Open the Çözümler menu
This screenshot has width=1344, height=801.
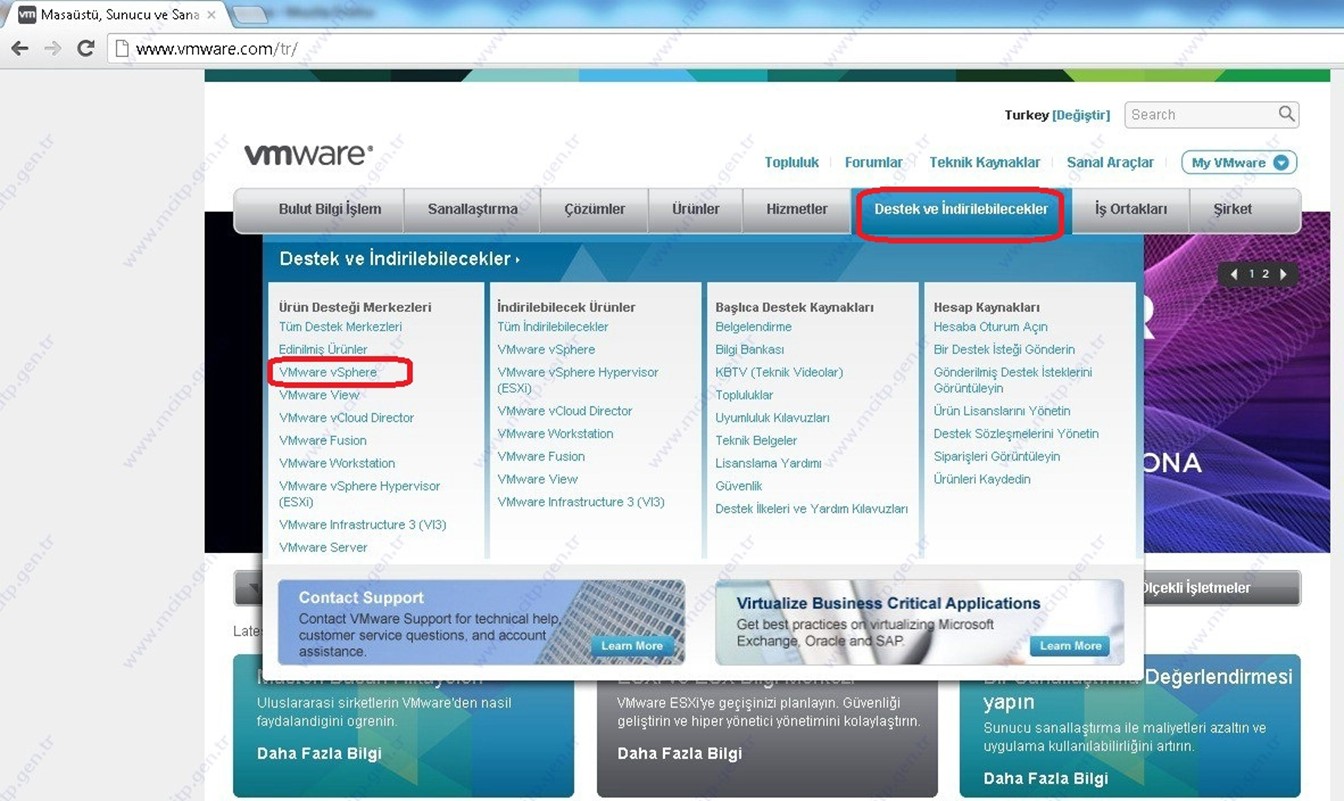pos(594,209)
